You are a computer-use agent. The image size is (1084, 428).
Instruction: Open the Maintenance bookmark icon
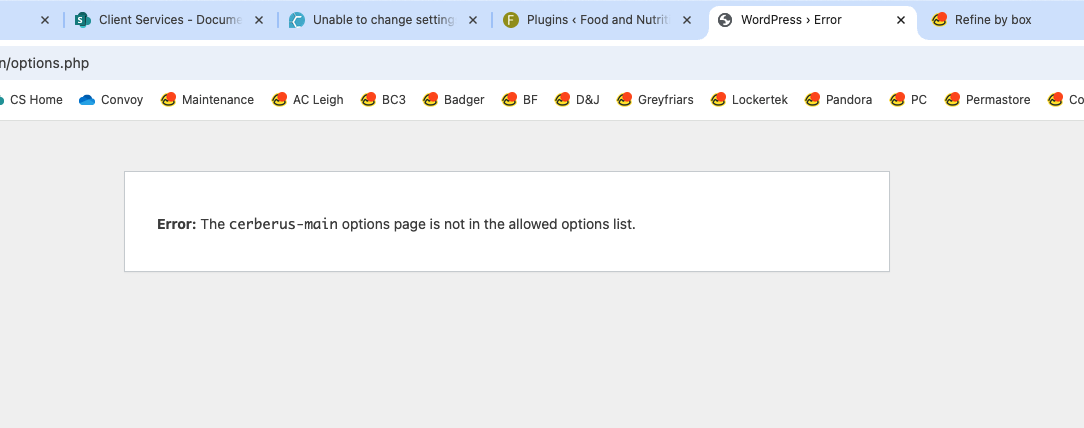click(x=168, y=100)
